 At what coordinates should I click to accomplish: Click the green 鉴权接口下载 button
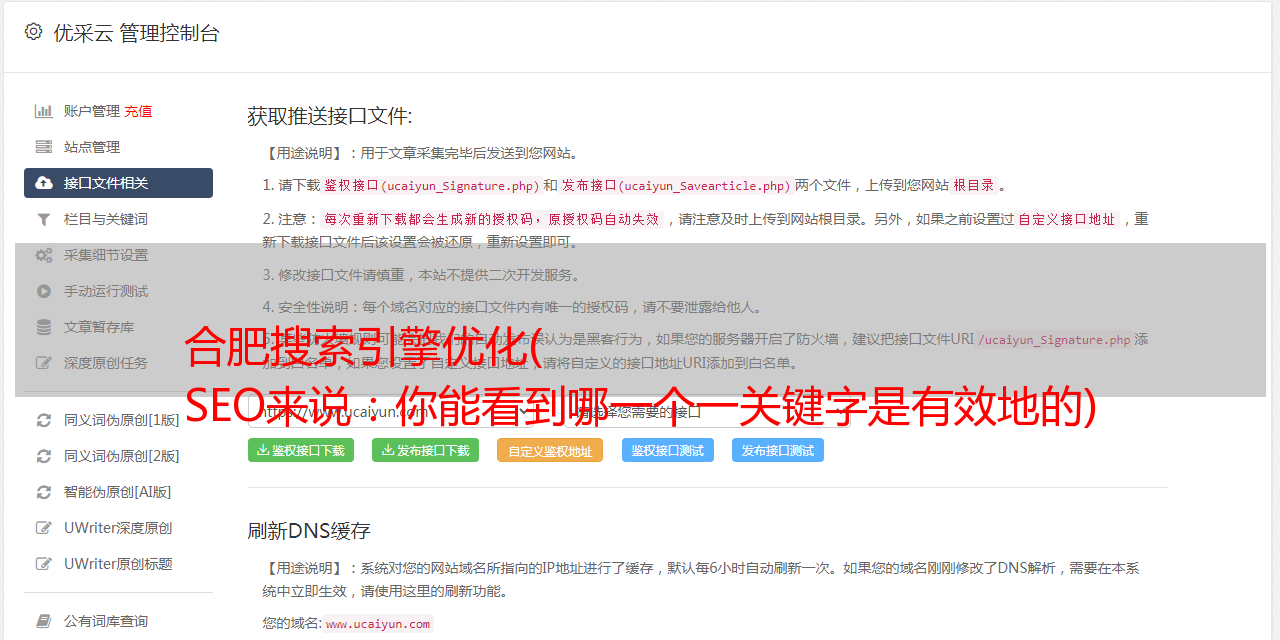(301, 450)
